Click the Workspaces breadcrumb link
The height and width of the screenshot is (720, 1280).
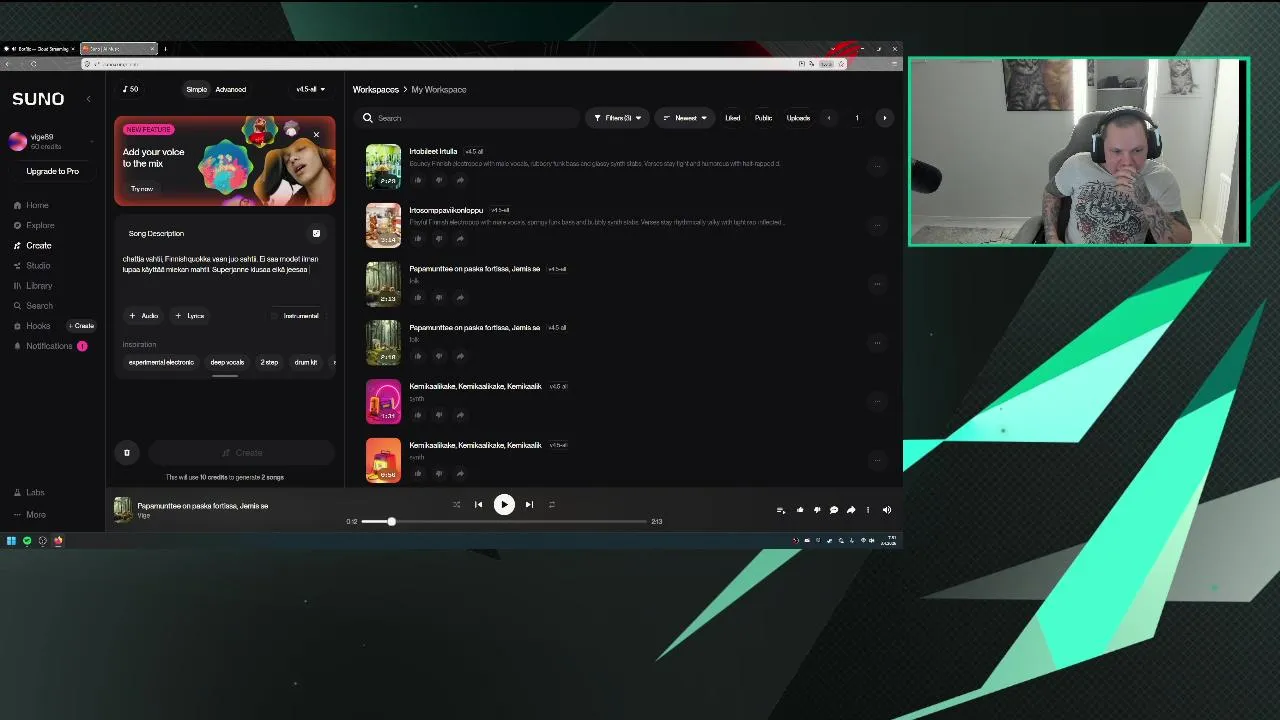375,89
